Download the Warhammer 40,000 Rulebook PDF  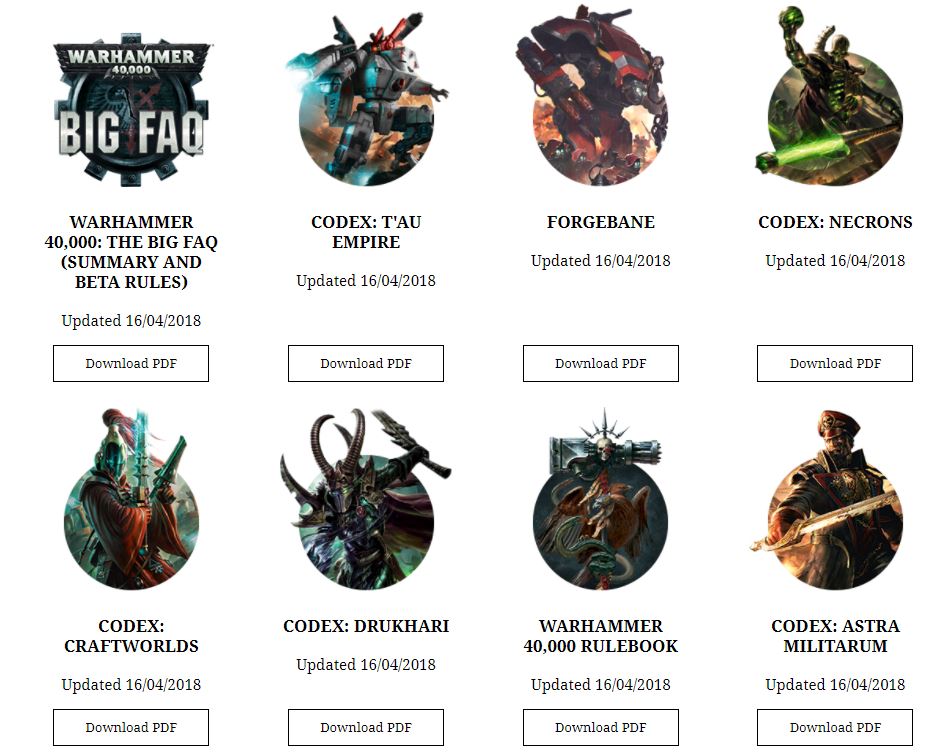click(601, 727)
